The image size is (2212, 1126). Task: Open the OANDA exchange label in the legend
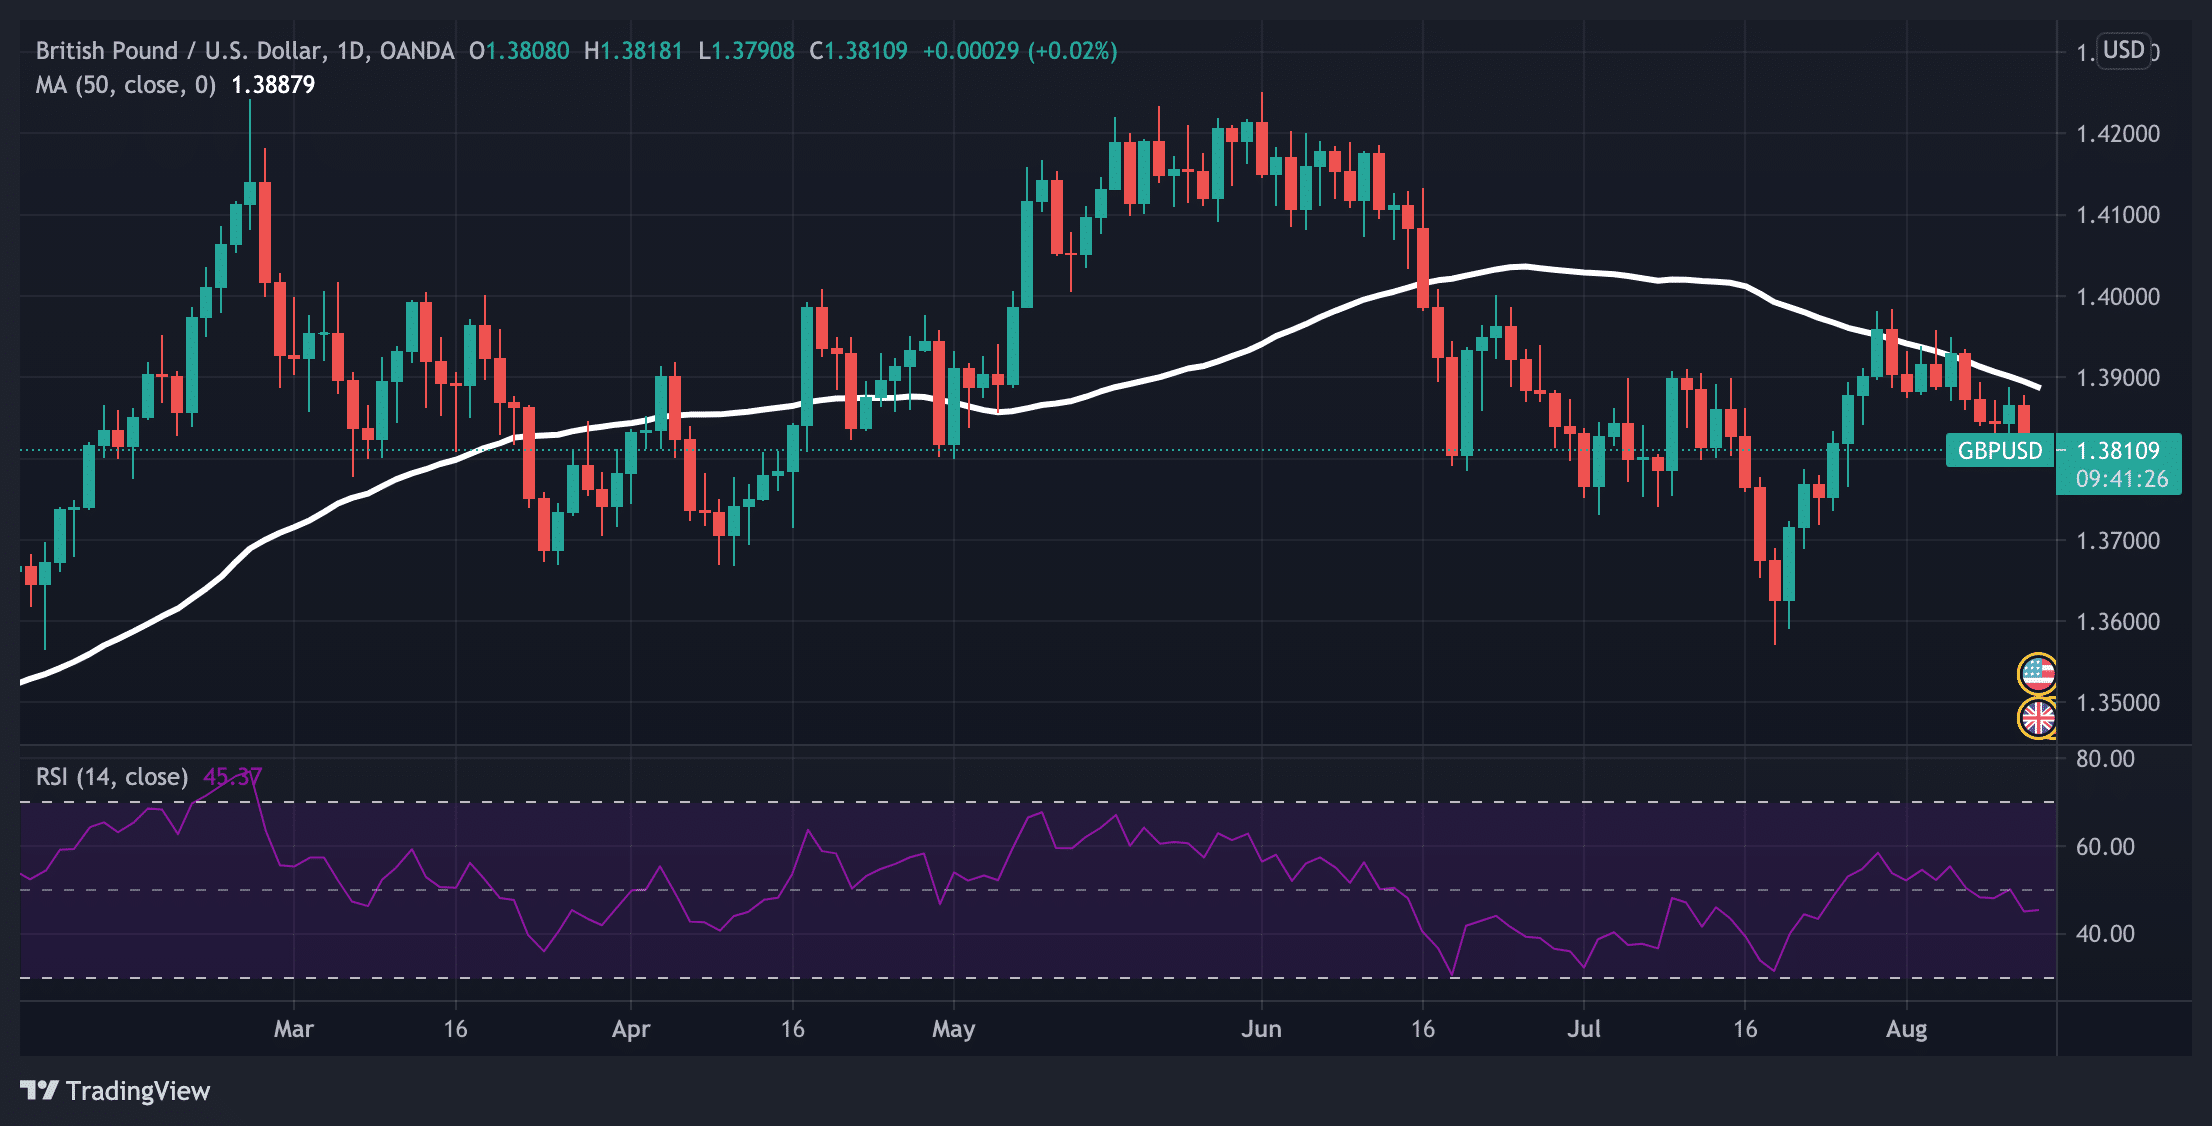[x=418, y=50]
